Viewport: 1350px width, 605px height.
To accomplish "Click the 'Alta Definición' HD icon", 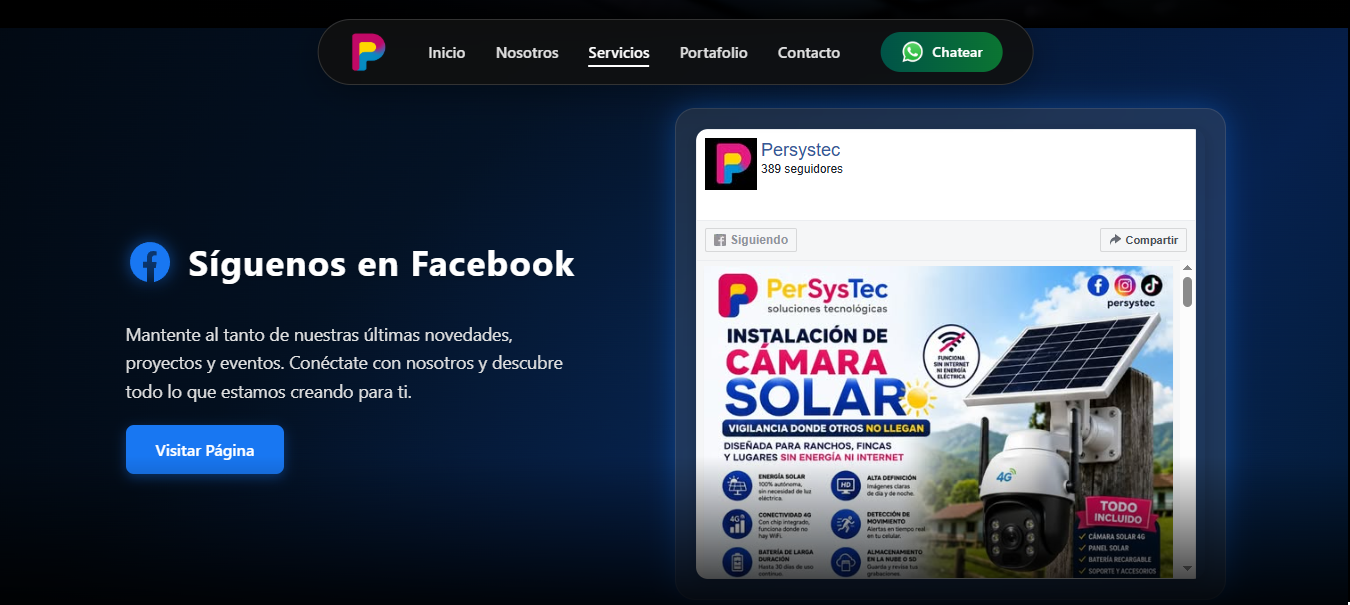I will pos(846,485).
